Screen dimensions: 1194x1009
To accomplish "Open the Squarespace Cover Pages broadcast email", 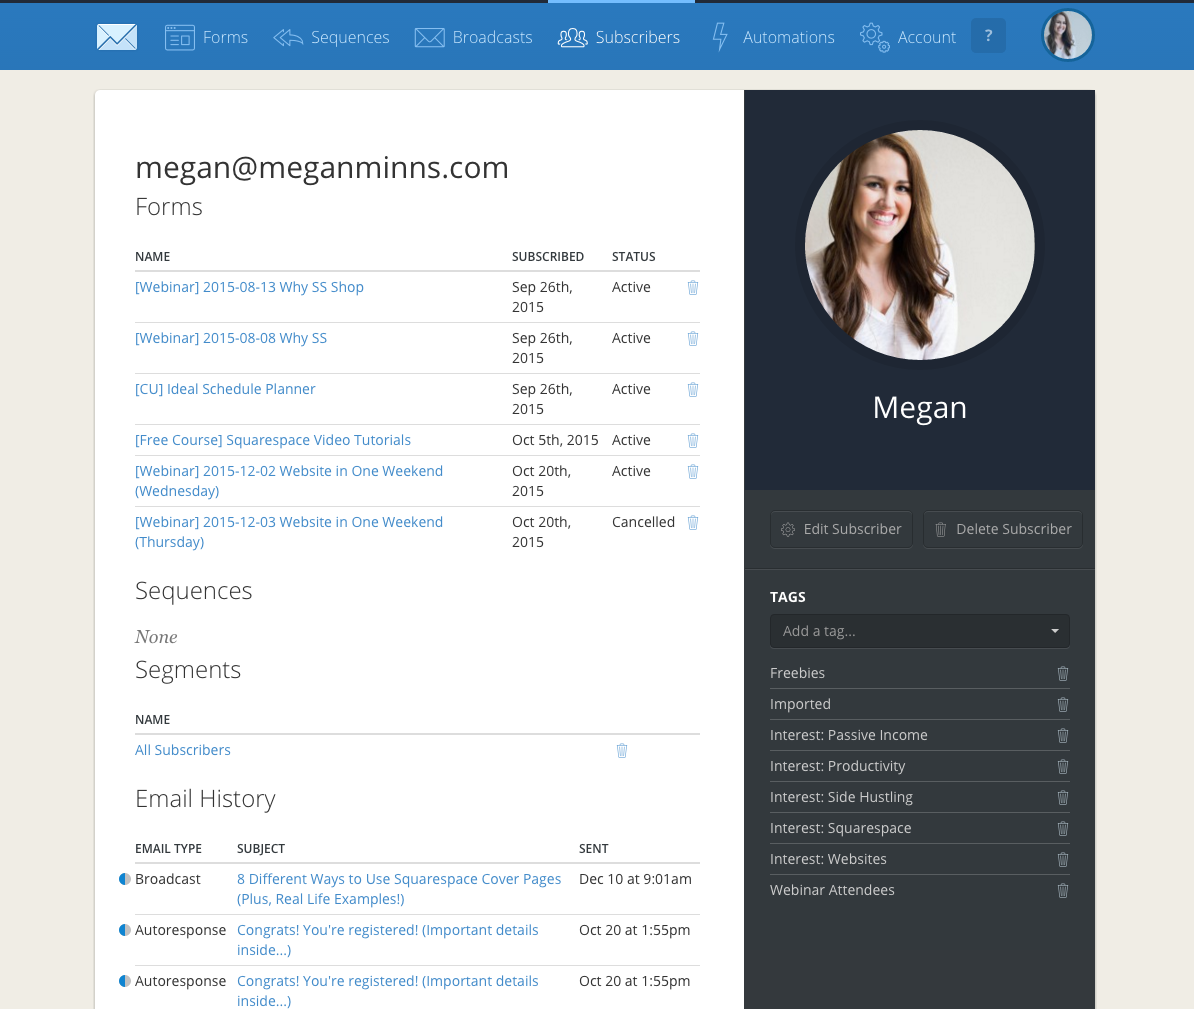I will (399, 889).
